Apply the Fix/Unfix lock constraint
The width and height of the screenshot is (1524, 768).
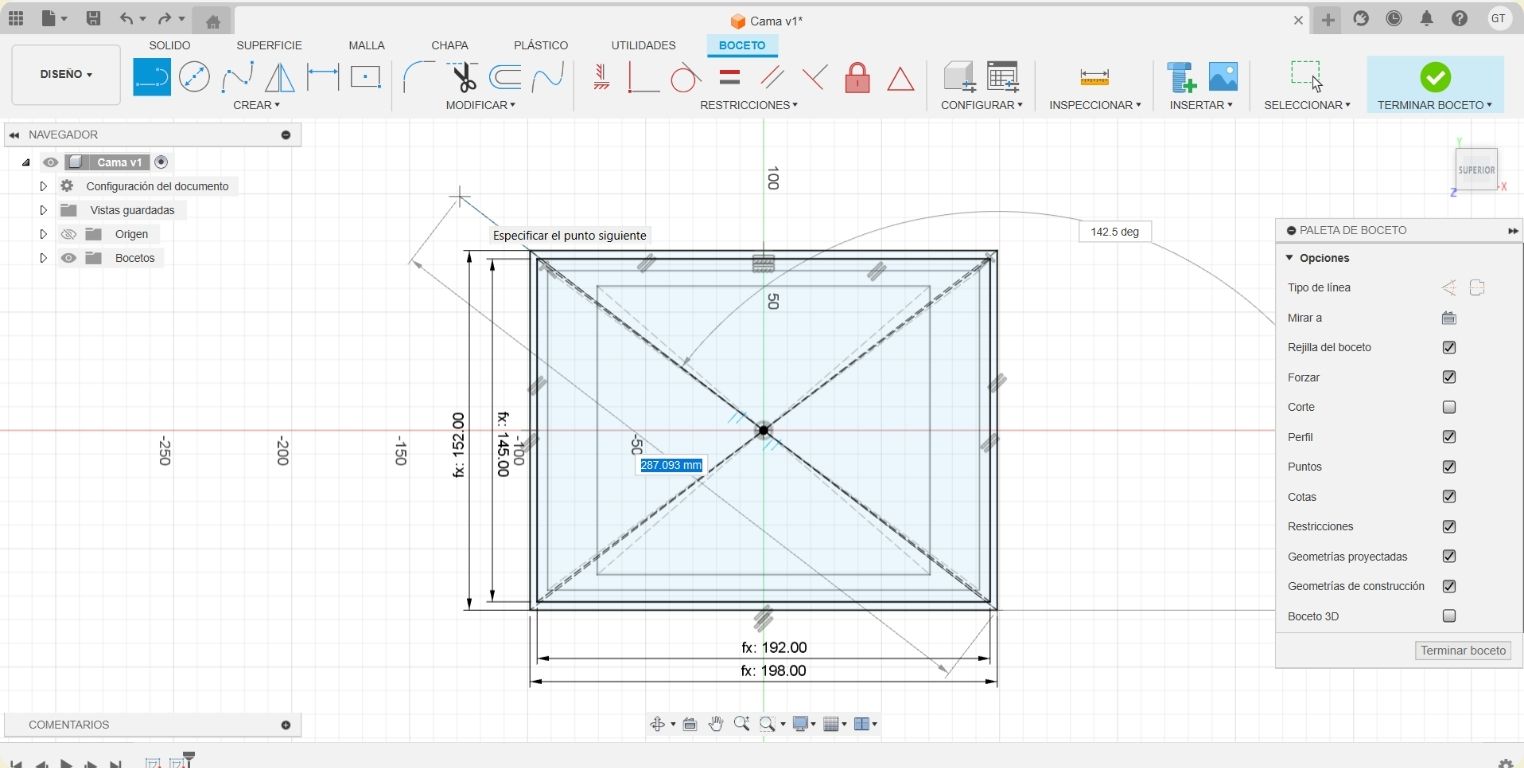(857, 77)
